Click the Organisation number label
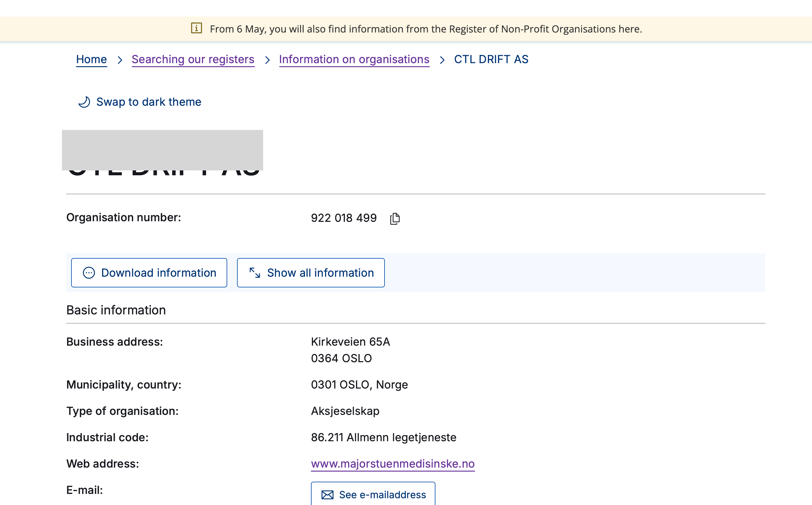Viewport: 812px width, 505px height. tap(124, 218)
